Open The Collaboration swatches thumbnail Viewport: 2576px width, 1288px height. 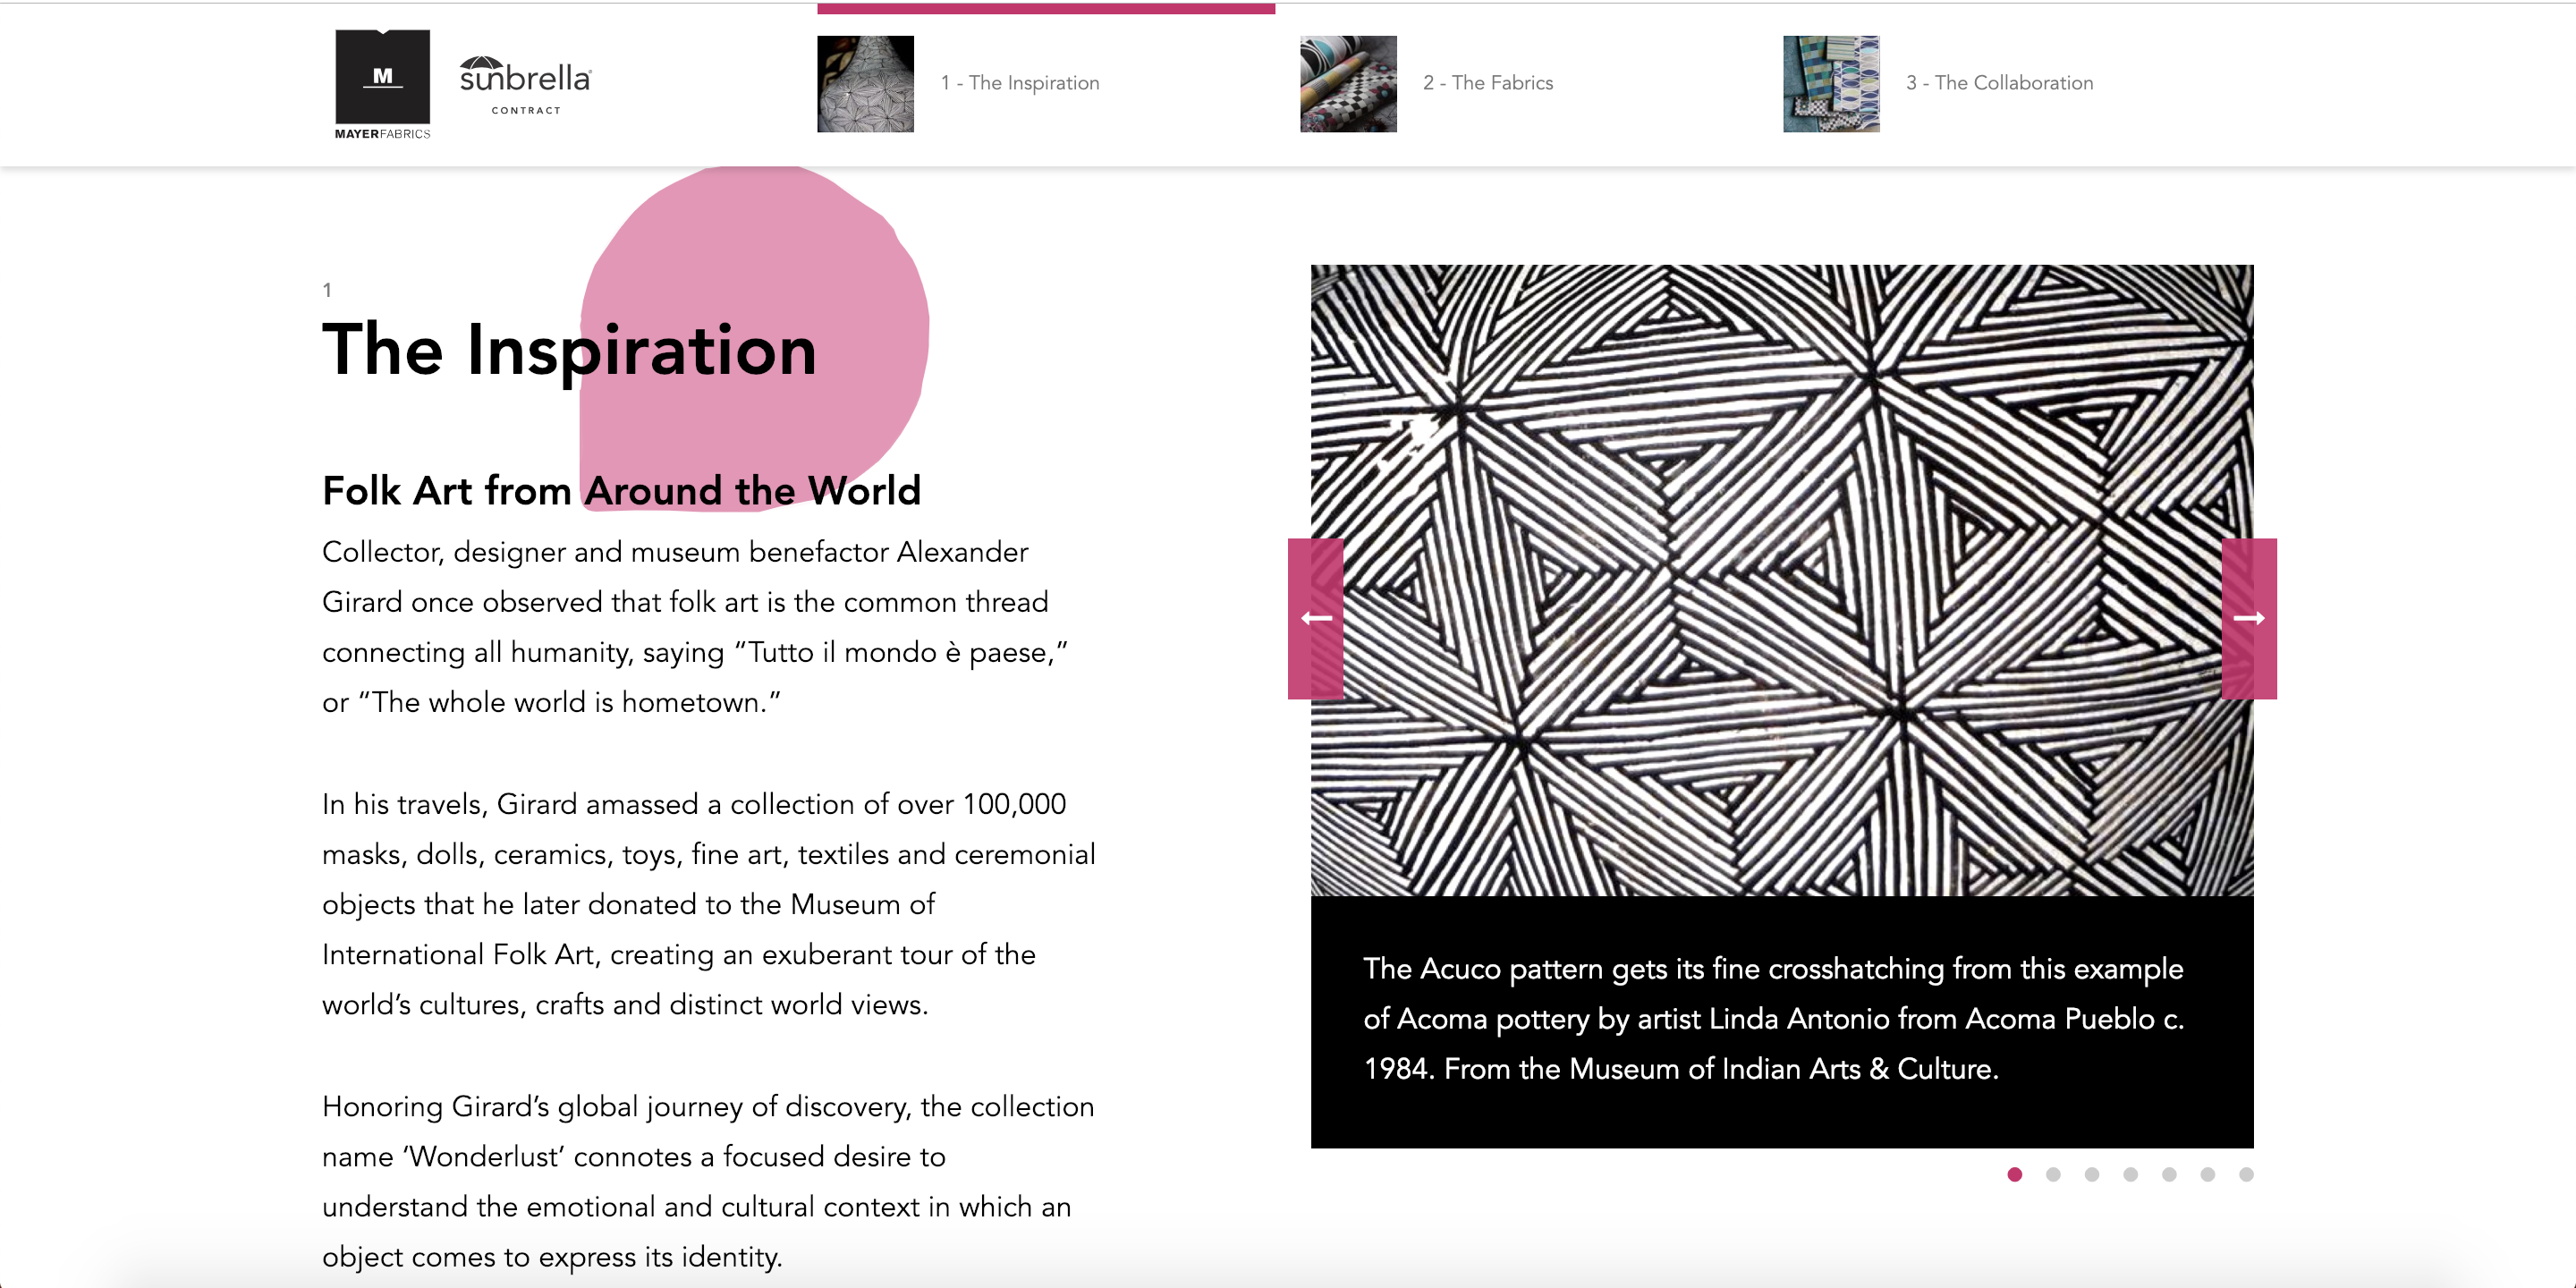pyautogui.click(x=1830, y=84)
